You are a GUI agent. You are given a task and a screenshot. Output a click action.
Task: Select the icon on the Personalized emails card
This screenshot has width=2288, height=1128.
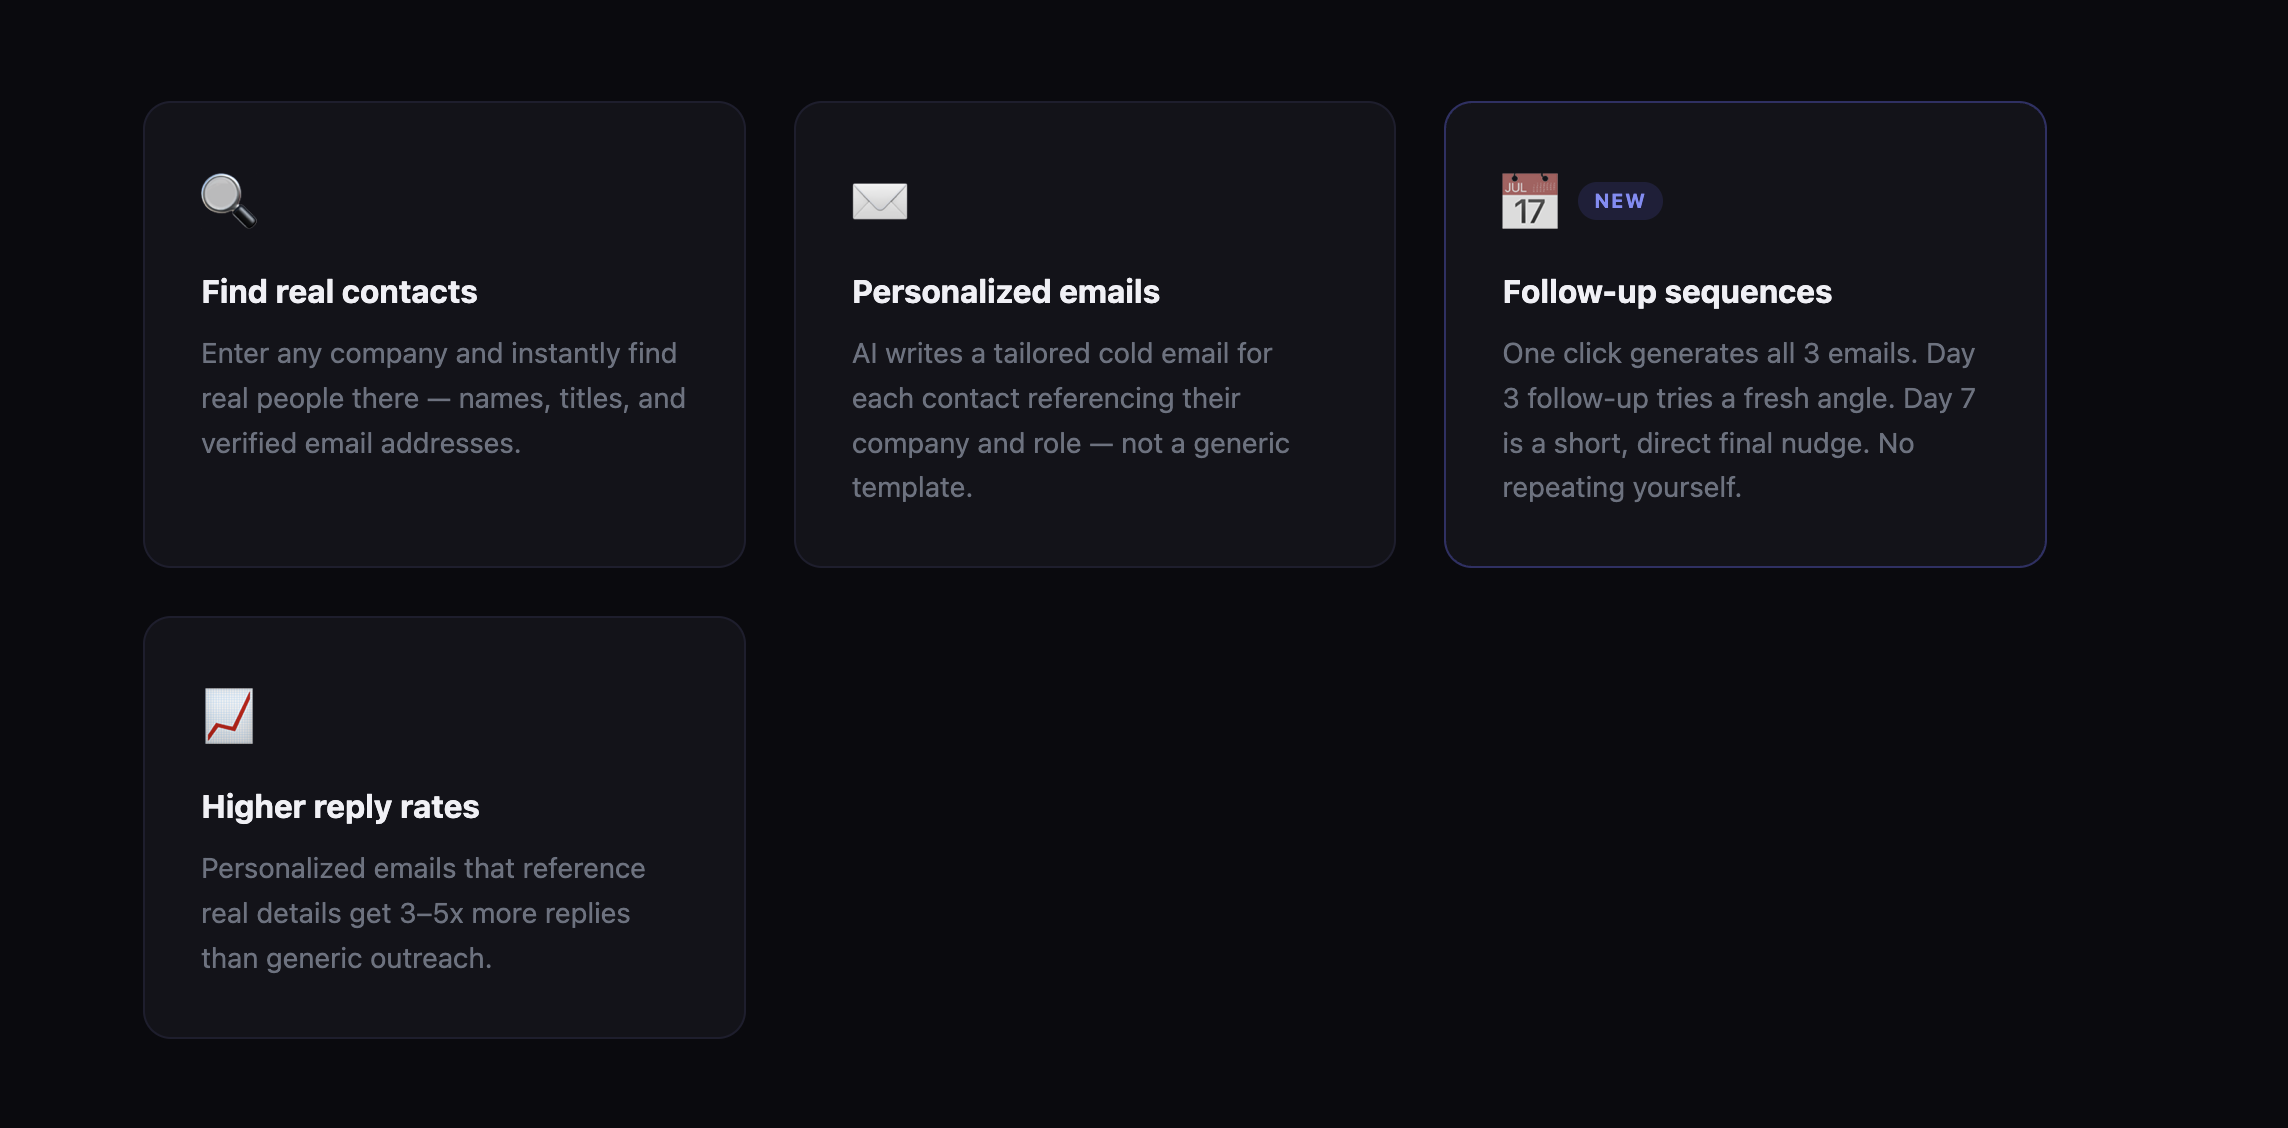click(x=879, y=200)
